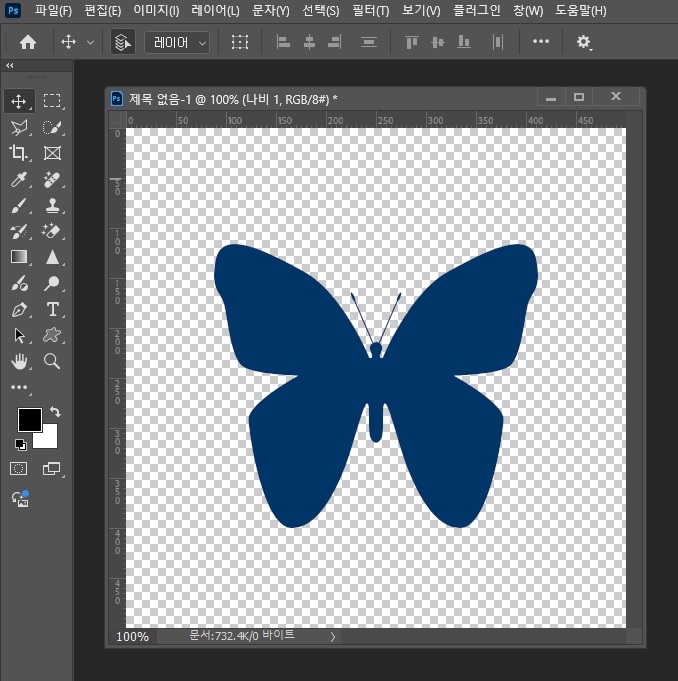Change screen mode button
The width and height of the screenshot is (678, 681).
click(52, 469)
